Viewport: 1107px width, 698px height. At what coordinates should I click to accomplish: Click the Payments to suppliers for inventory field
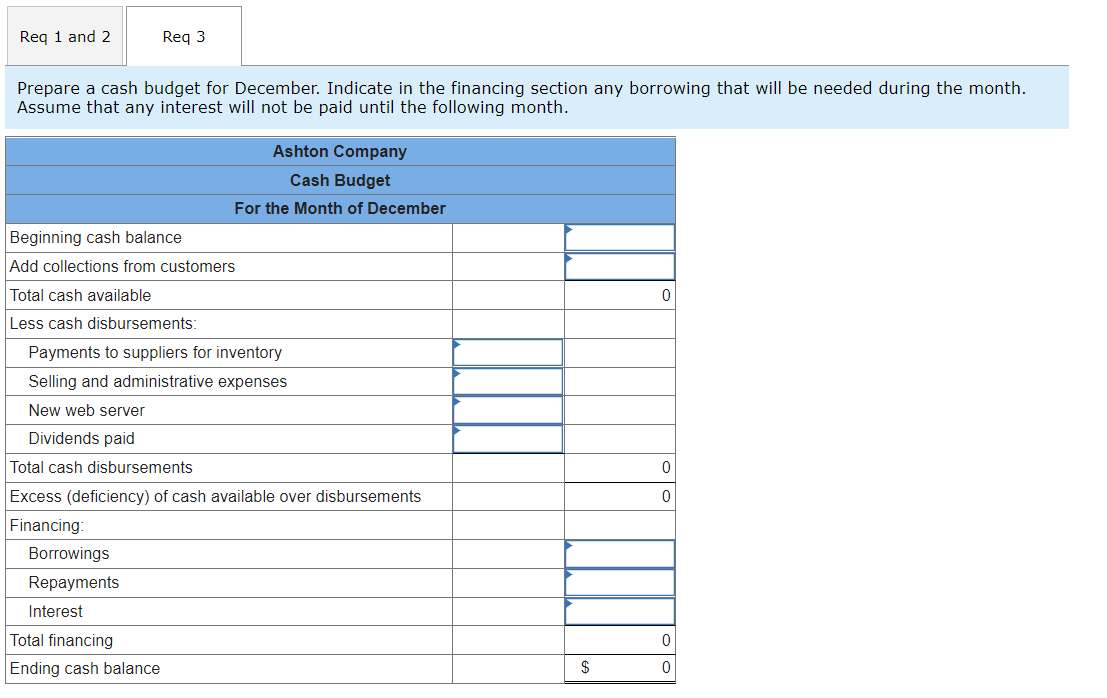[x=508, y=353]
